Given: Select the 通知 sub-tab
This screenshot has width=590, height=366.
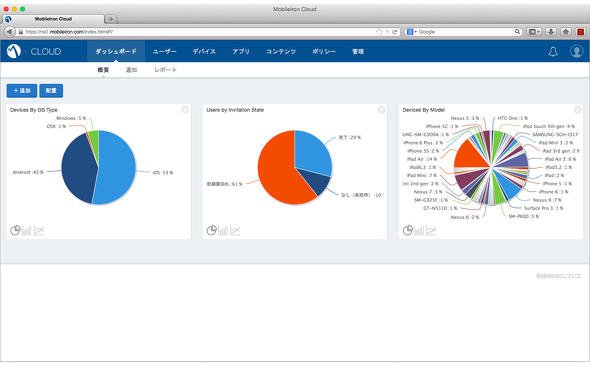Looking at the screenshot, I should coord(131,70).
